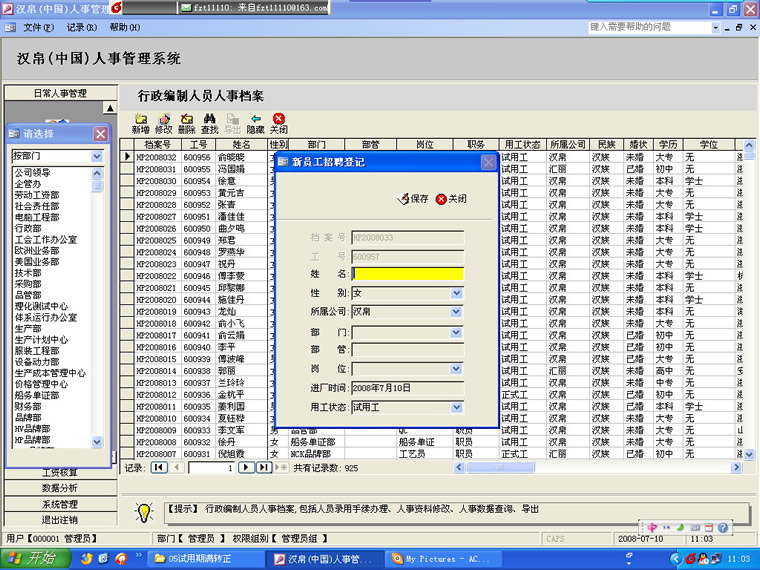Screen dimensions: 760x570
Task: Select 电脑工程部 in department list
Action: click(37, 217)
